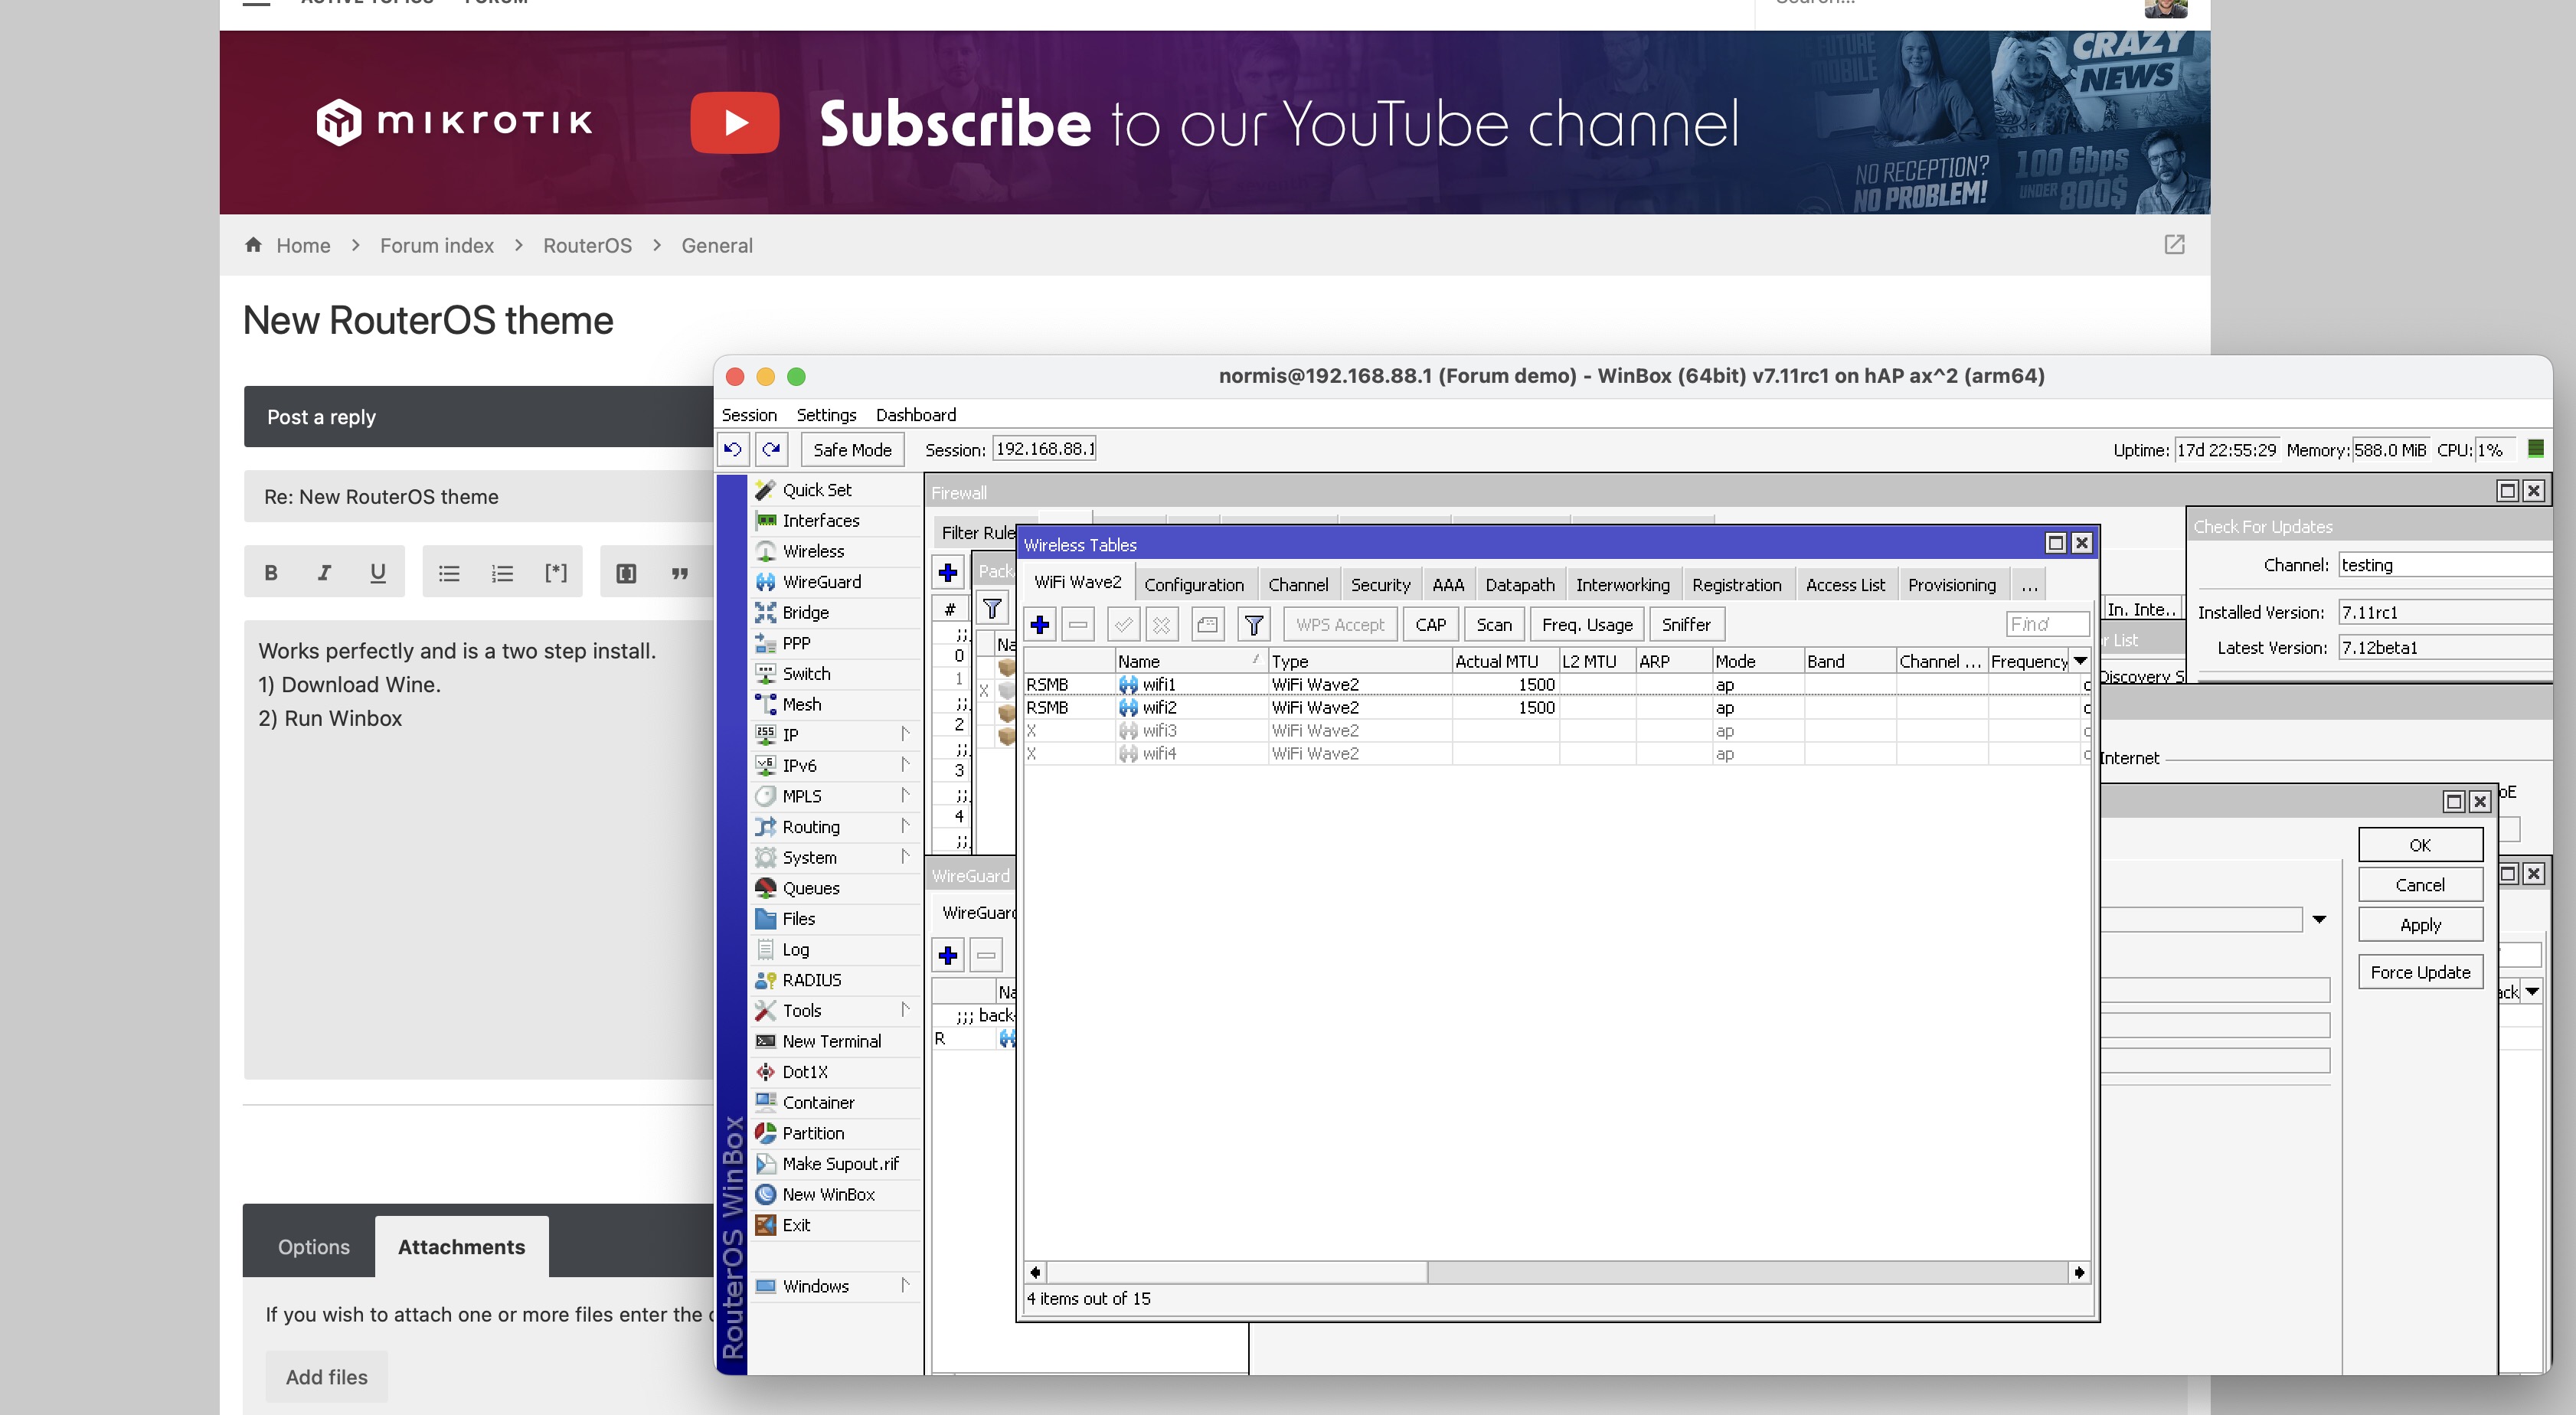Open the filter icon in Wireless Tables toolbar
This screenshot has width=2576, height=1415.
(x=1254, y=623)
